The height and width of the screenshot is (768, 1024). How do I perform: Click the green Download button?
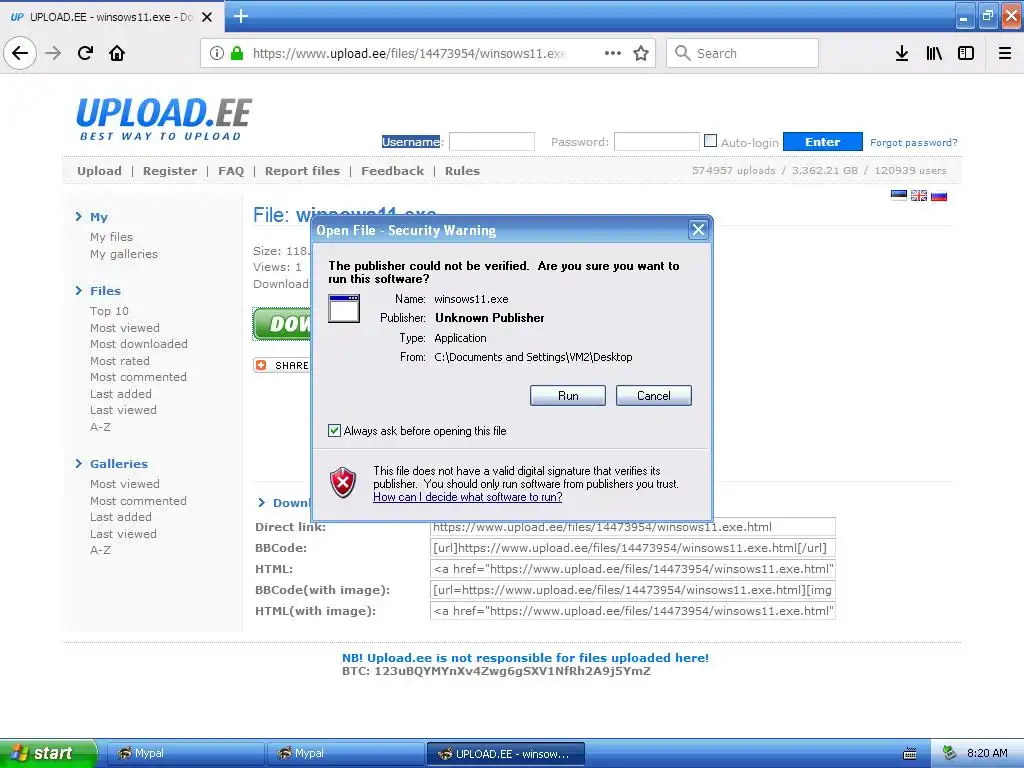(x=282, y=323)
